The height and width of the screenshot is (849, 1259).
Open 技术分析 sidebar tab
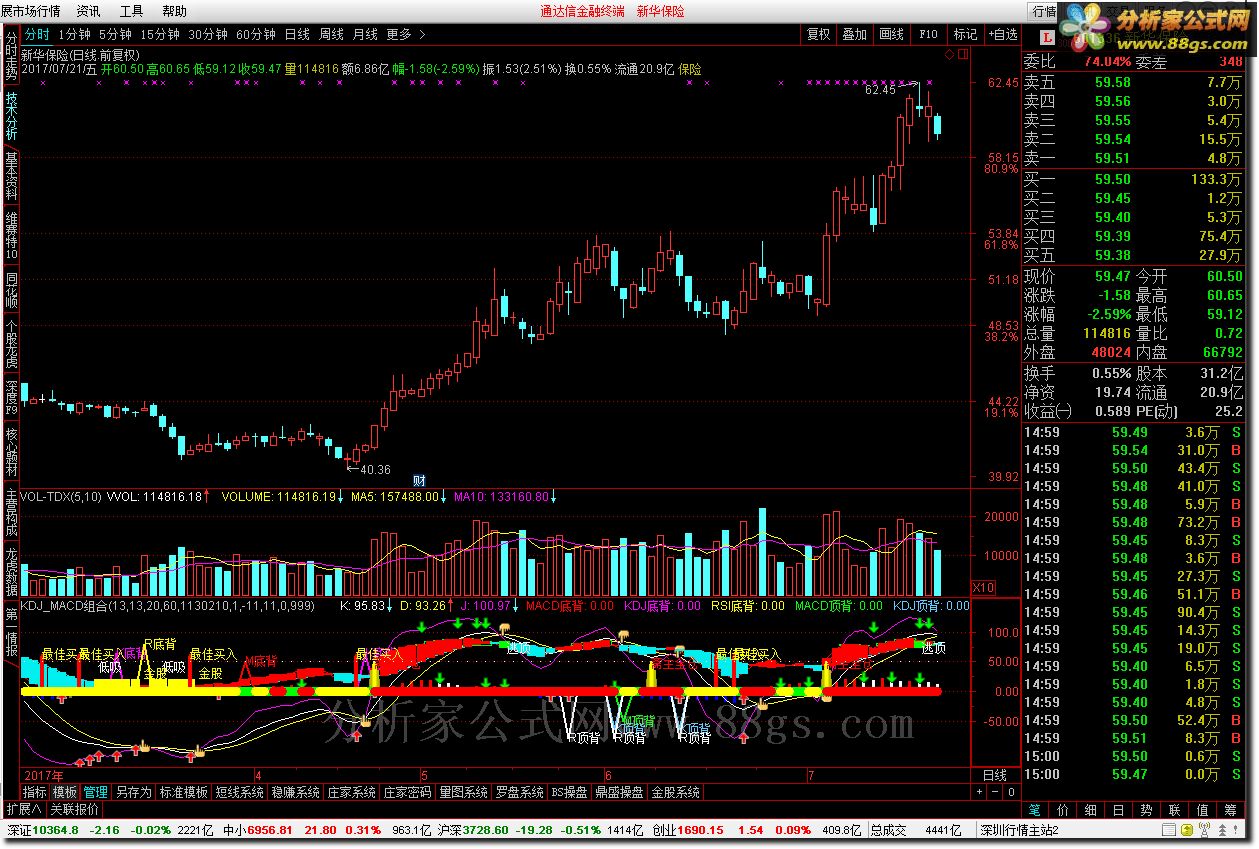11,116
